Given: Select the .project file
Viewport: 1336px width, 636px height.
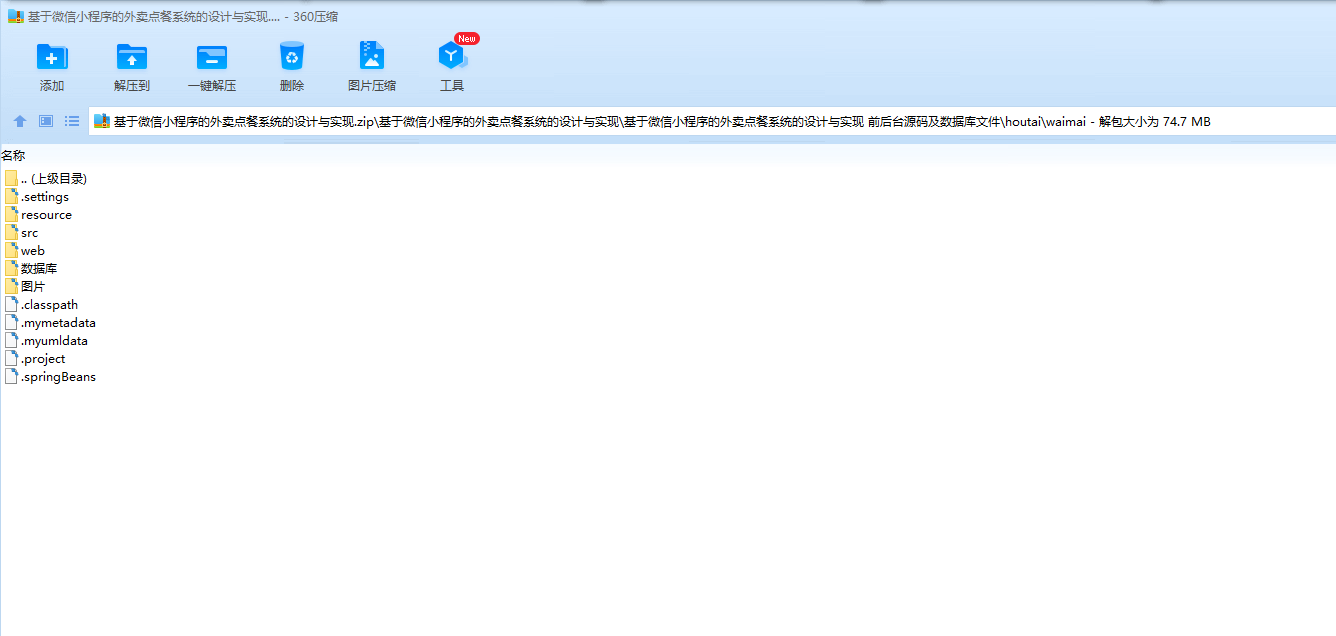Looking at the screenshot, I should (x=35, y=358).
